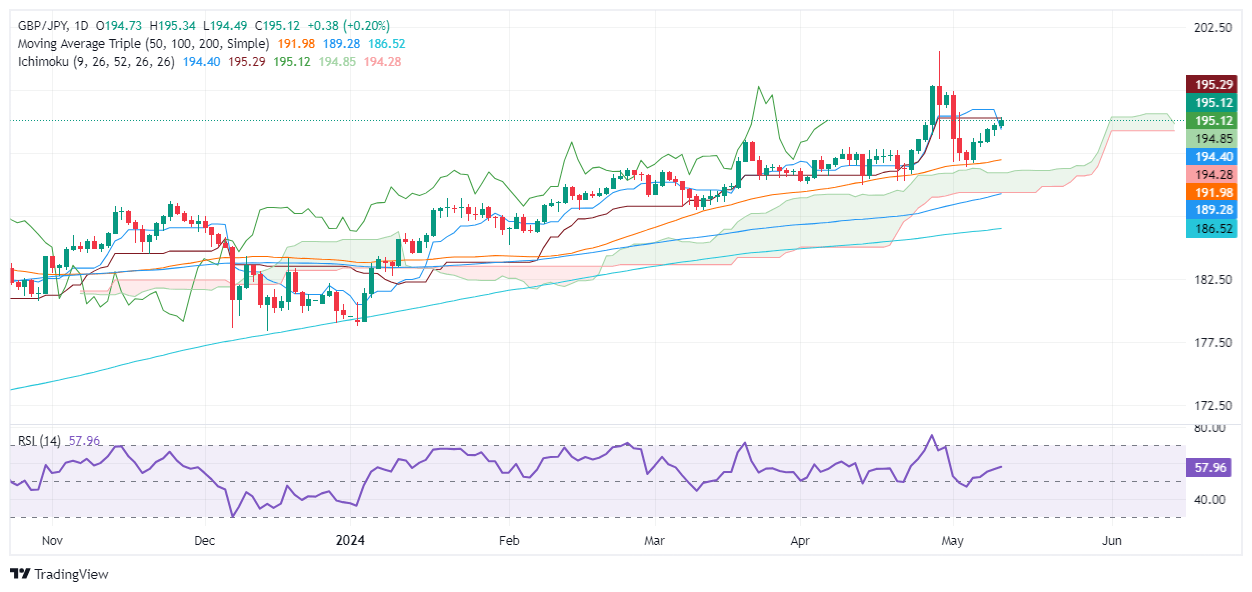1252x592 pixels.
Task: Click the orange 191.98 moving average label
Action: (x=1214, y=193)
